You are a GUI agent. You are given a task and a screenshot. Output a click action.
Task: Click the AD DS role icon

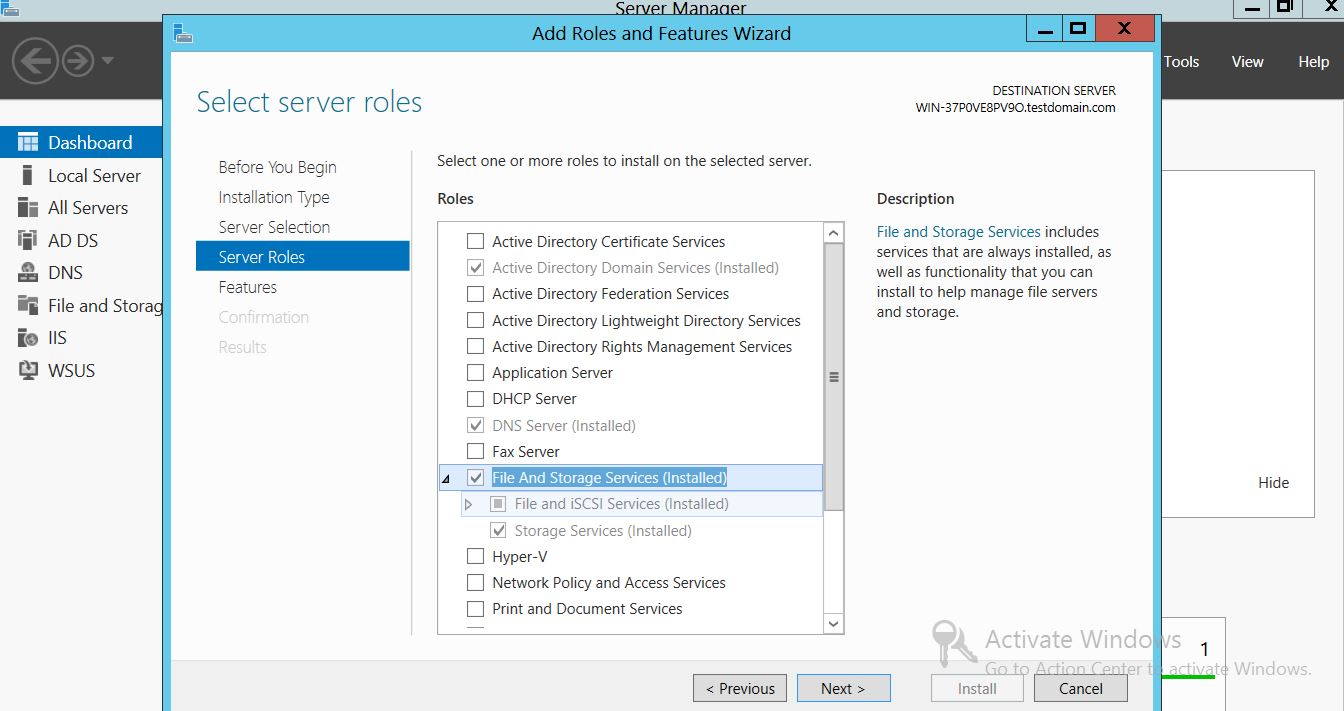28,241
